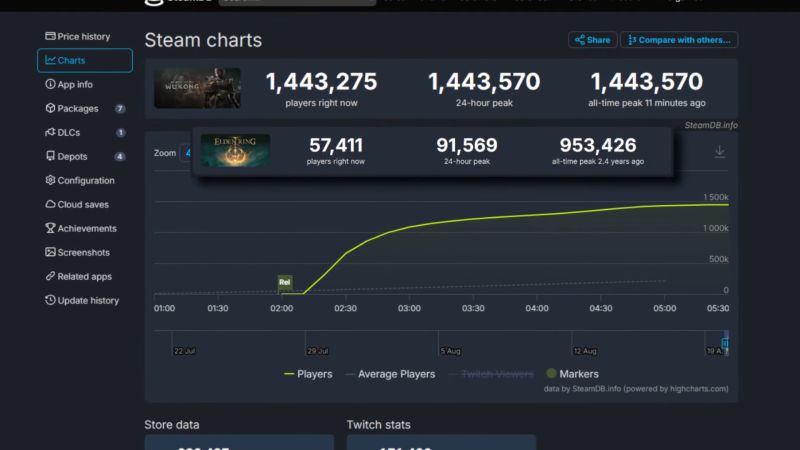Click the Elden Ring game thumbnail

[235, 151]
